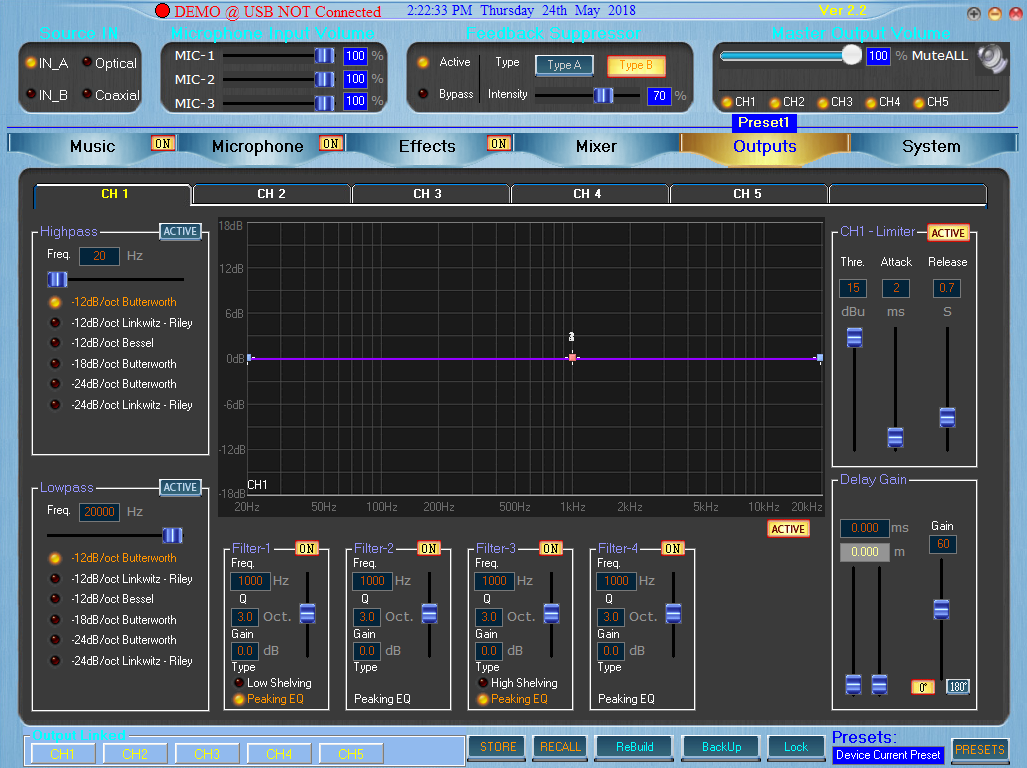
Task: Toggle Filter-1 ON switch
Action: coord(307,549)
